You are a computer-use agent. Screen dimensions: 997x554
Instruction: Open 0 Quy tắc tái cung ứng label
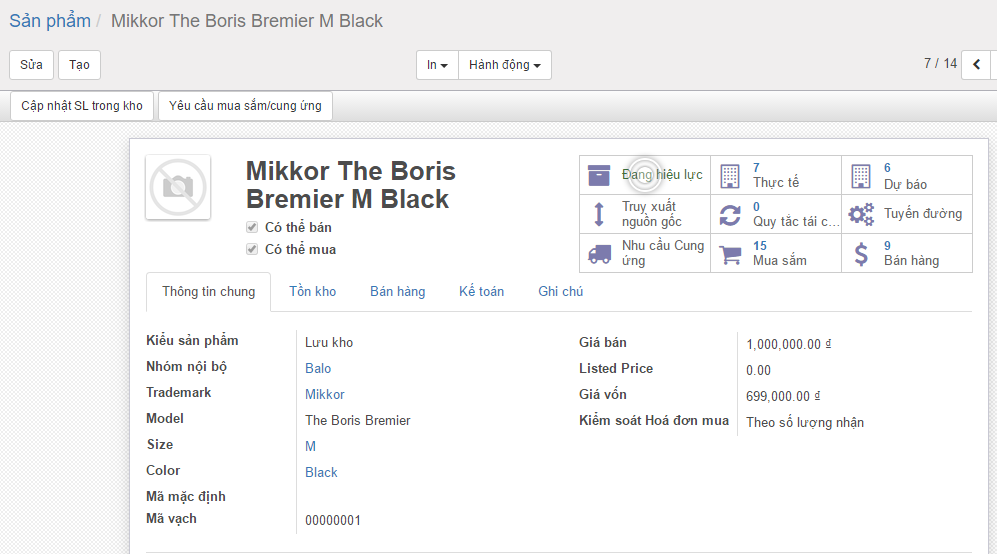coord(796,214)
